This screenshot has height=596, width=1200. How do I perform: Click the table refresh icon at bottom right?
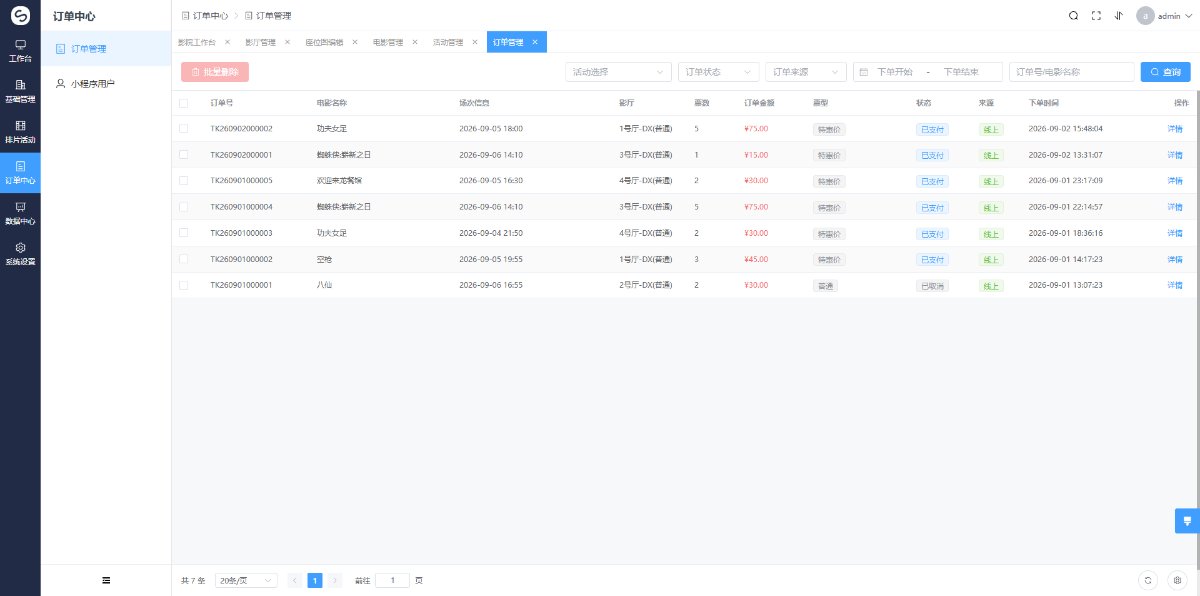tap(1148, 580)
